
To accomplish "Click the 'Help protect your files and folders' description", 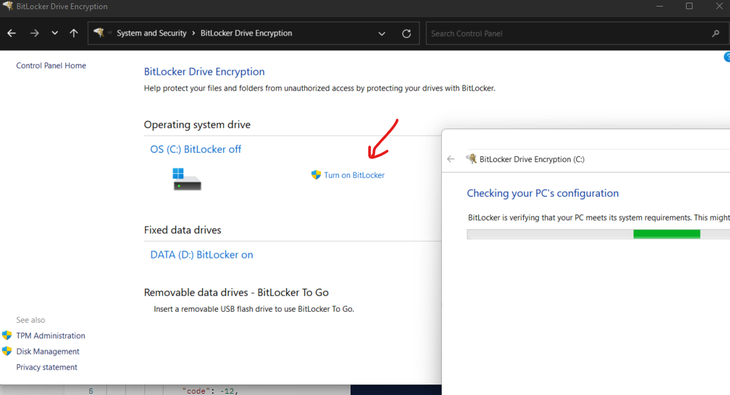I will [x=319, y=88].
